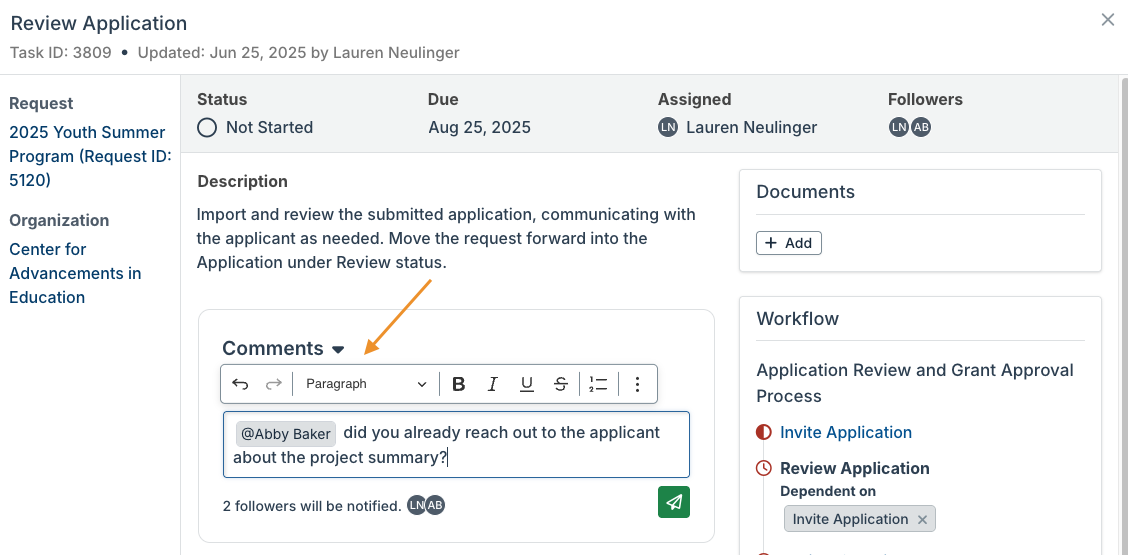The width and height of the screenshot is (1128, 555).
Task: Click the Not Started status label
Action: [269, 128]
